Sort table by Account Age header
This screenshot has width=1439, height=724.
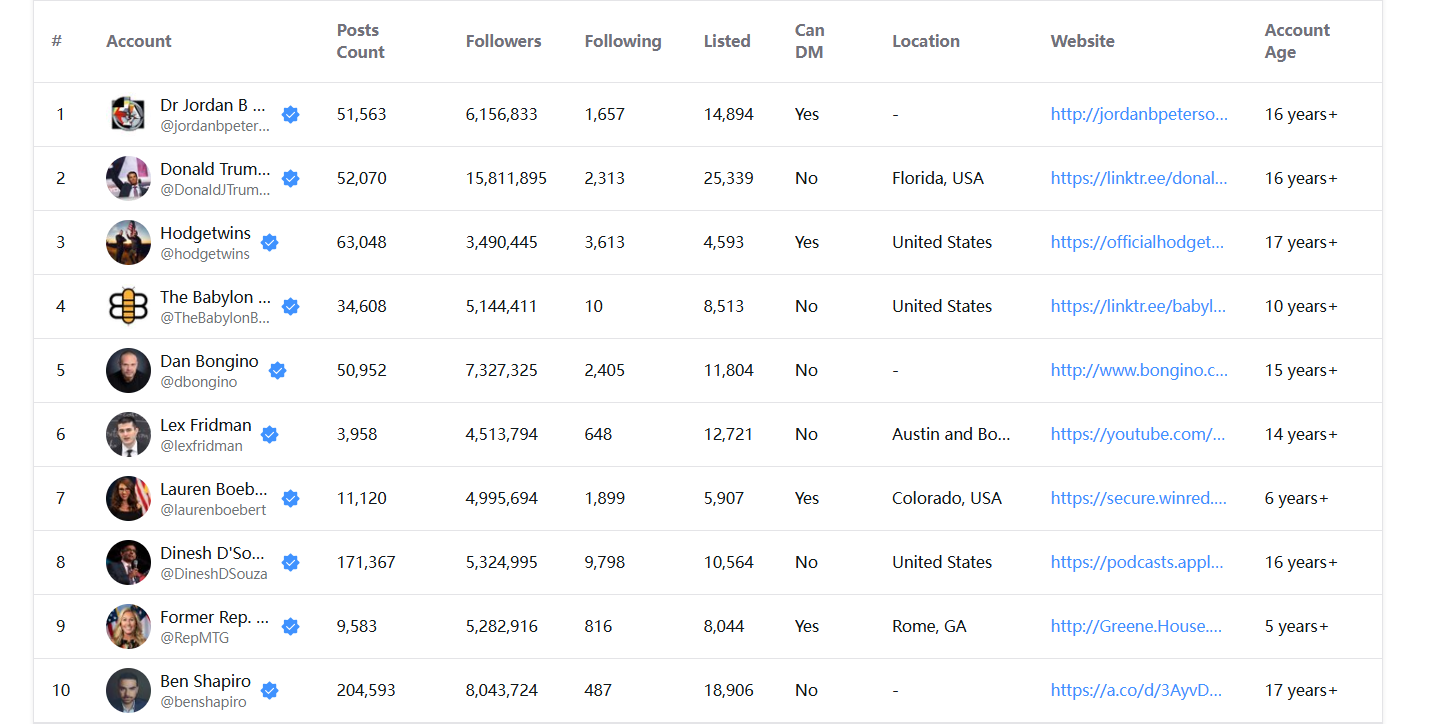[x=1296, y=41]
